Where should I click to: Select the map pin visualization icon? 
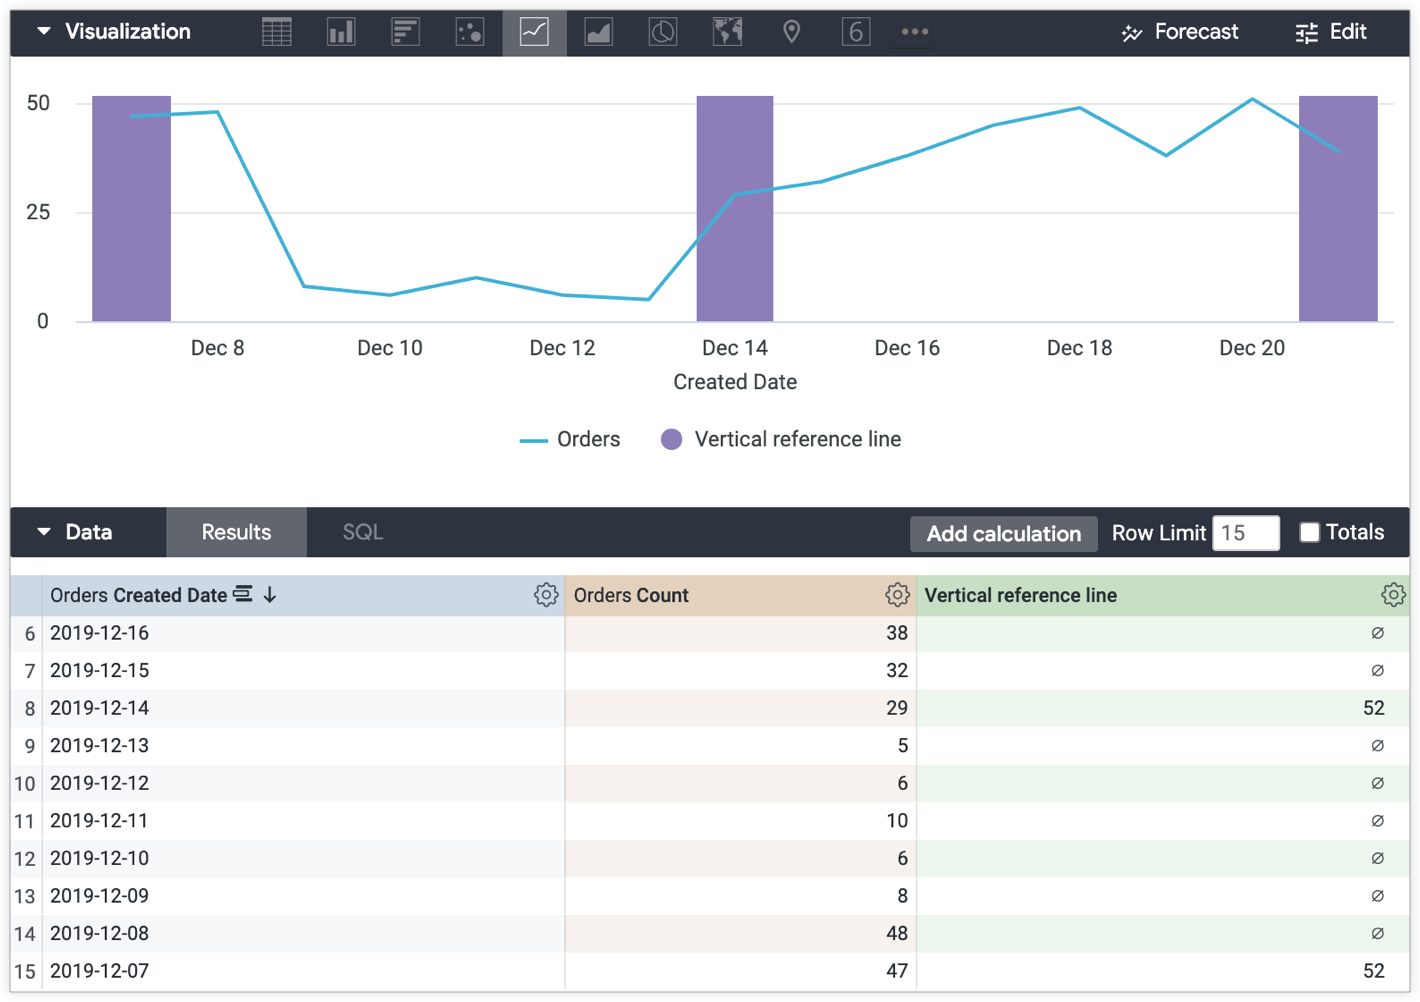[791, 32]
